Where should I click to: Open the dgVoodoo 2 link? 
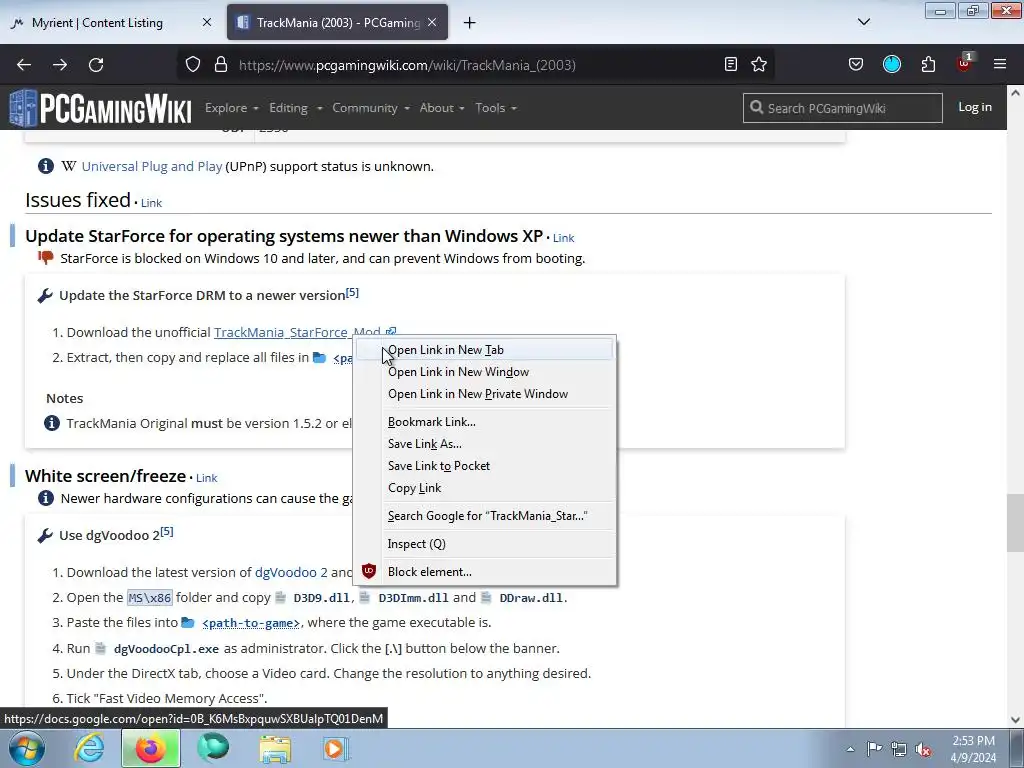[x=291, y=573]
